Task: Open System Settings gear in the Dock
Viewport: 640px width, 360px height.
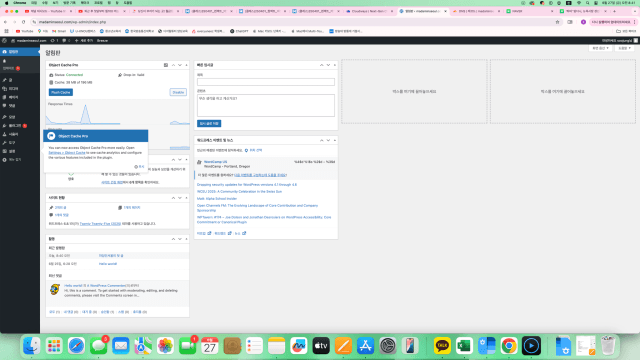Action: point(388,346)
